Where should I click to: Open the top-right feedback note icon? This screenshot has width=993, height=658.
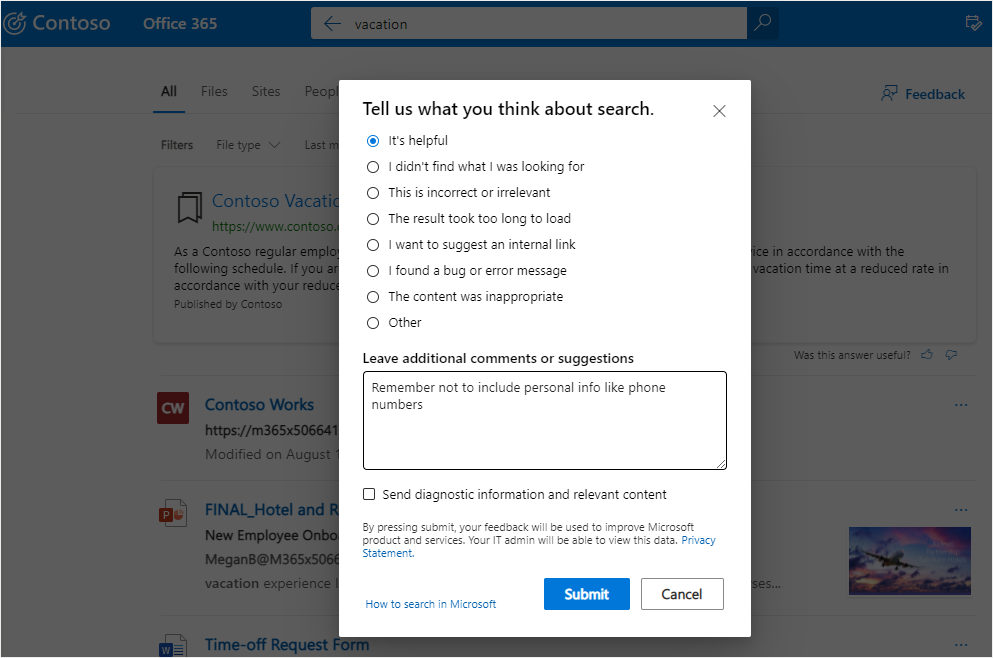[973, 23]
